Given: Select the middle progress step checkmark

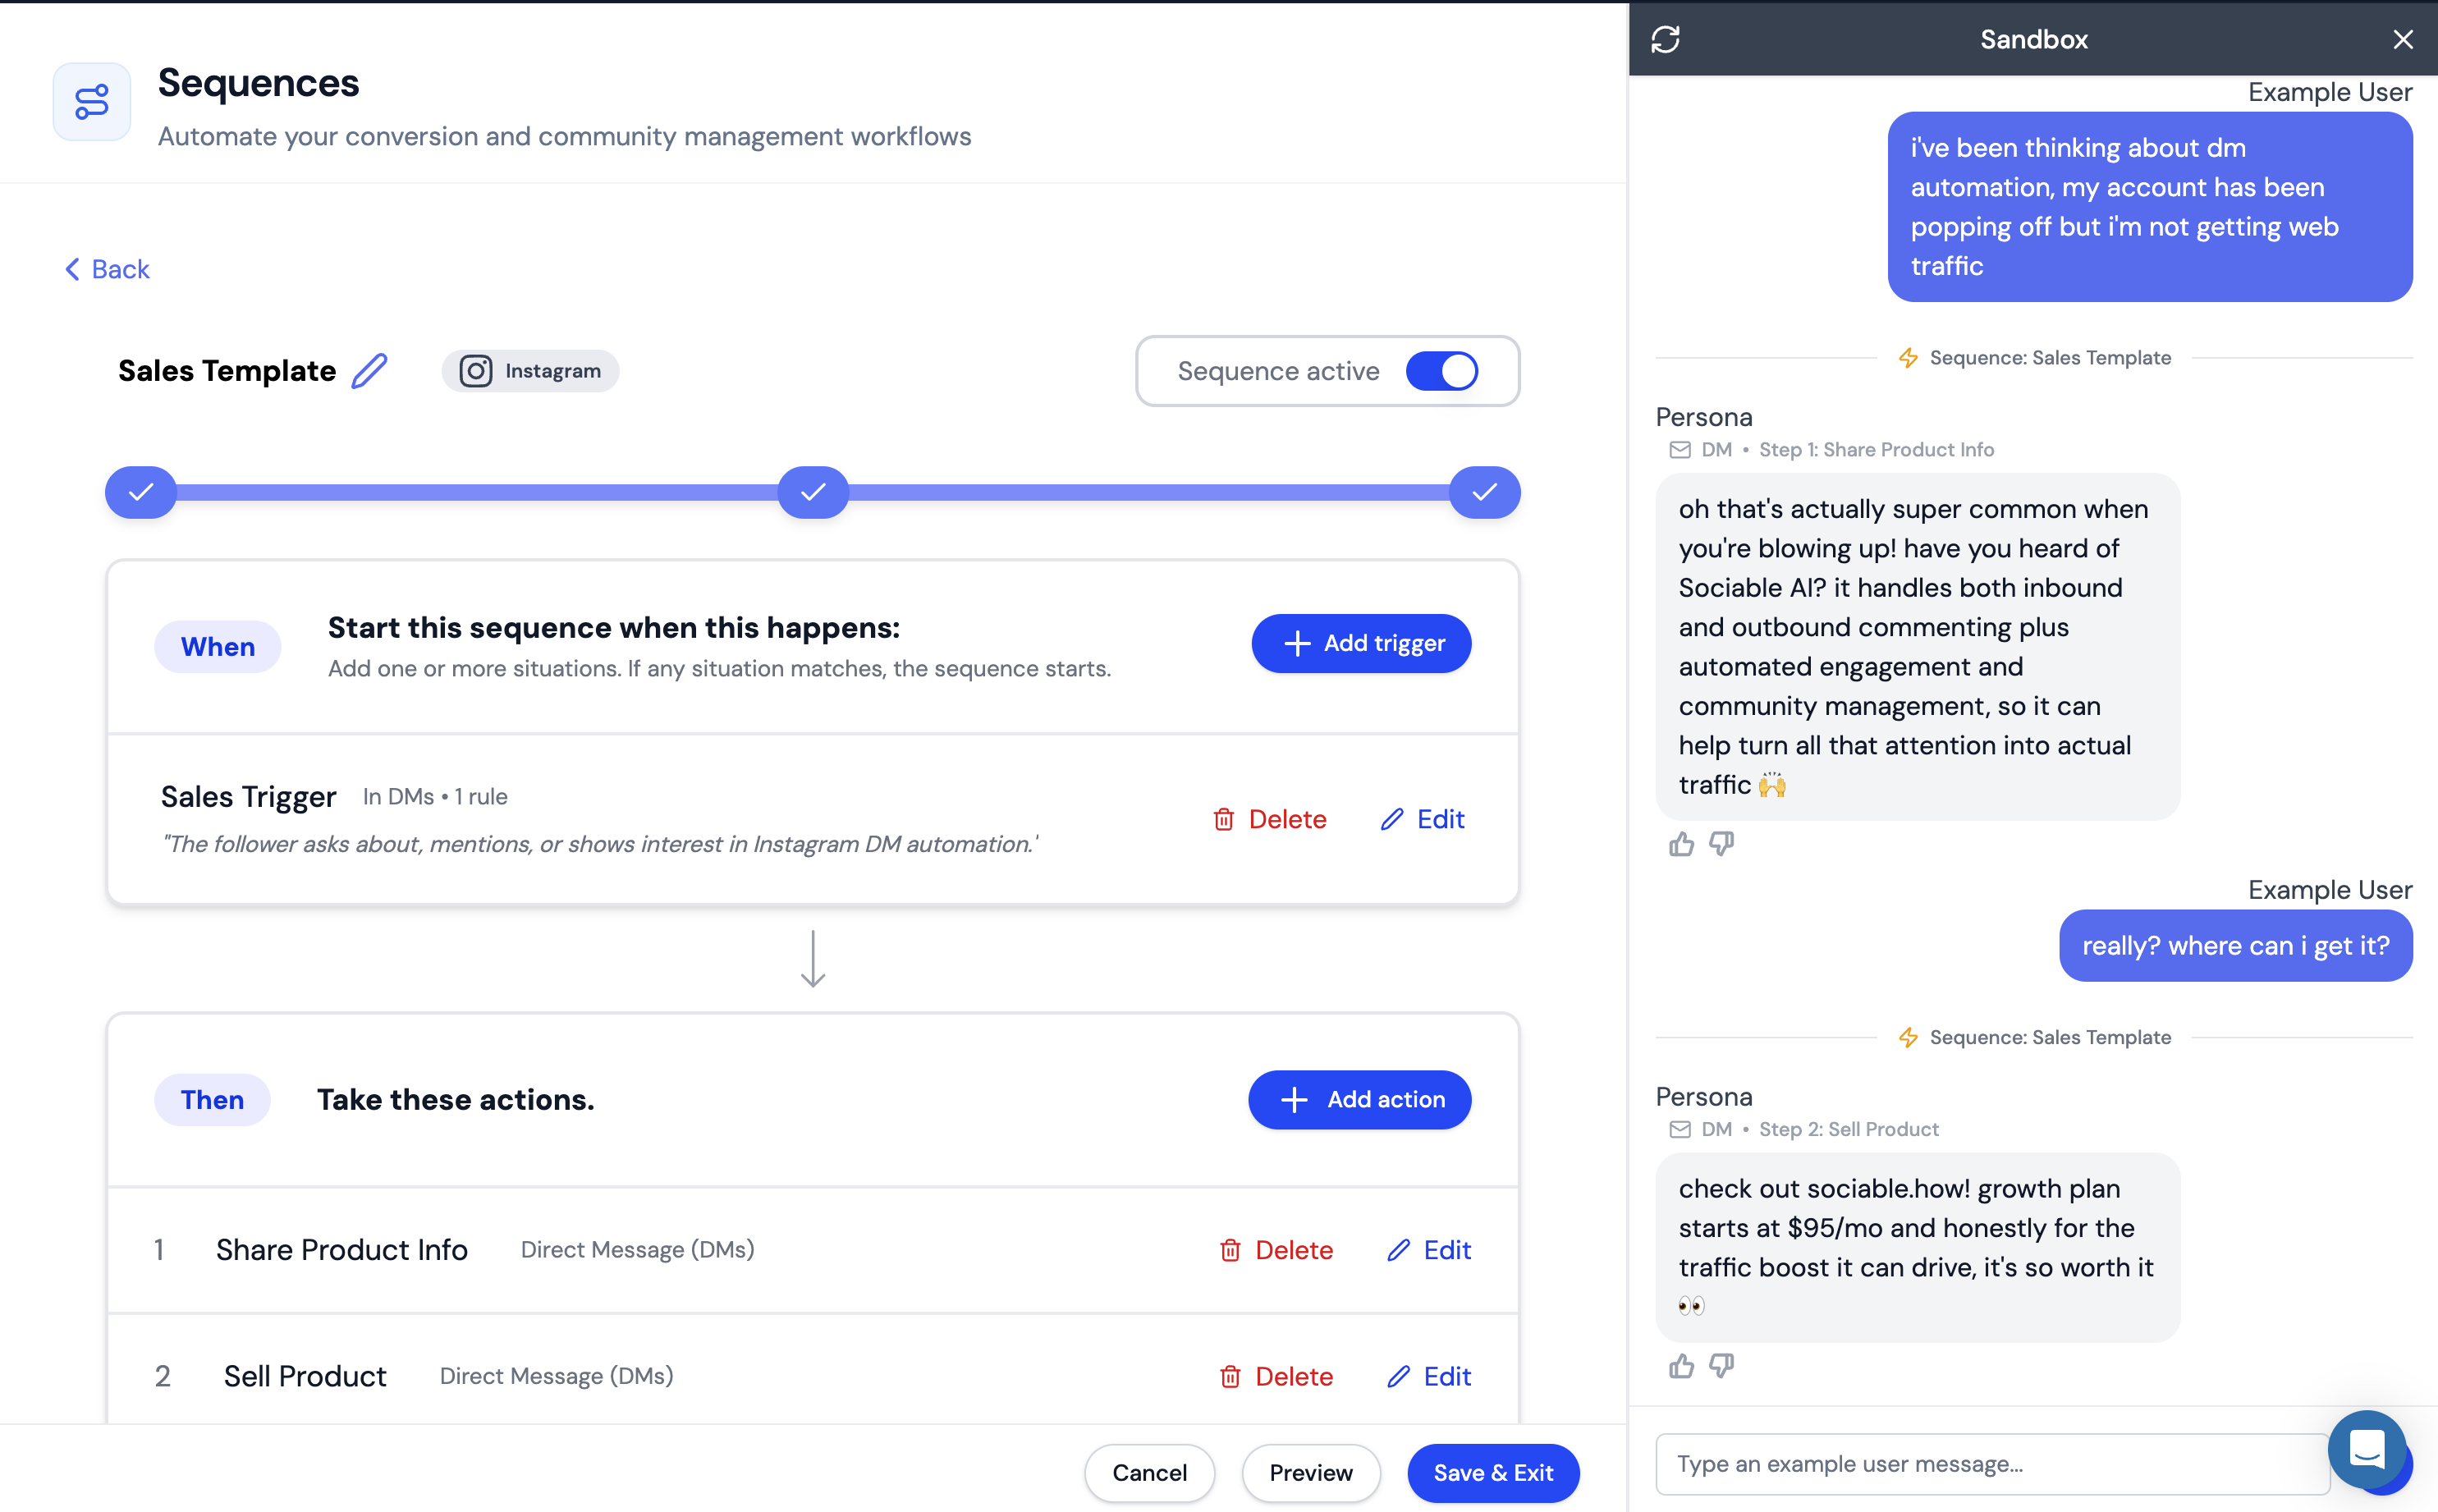Looking at the screenshot, I should (x=813, y=492).
